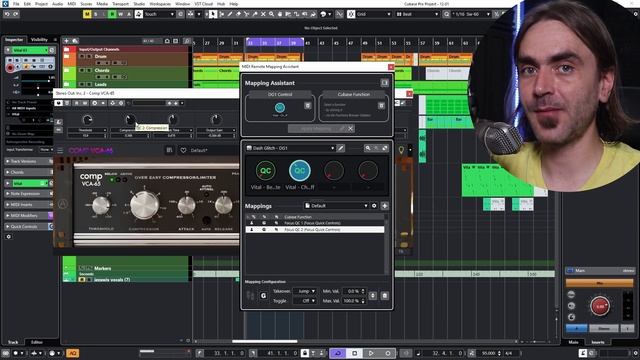The height and width of the screenshot is (360, 640).
Task: Delete the QC1 Control assignment trash icon
Action: pyautogui.click(x=308, y=106)
